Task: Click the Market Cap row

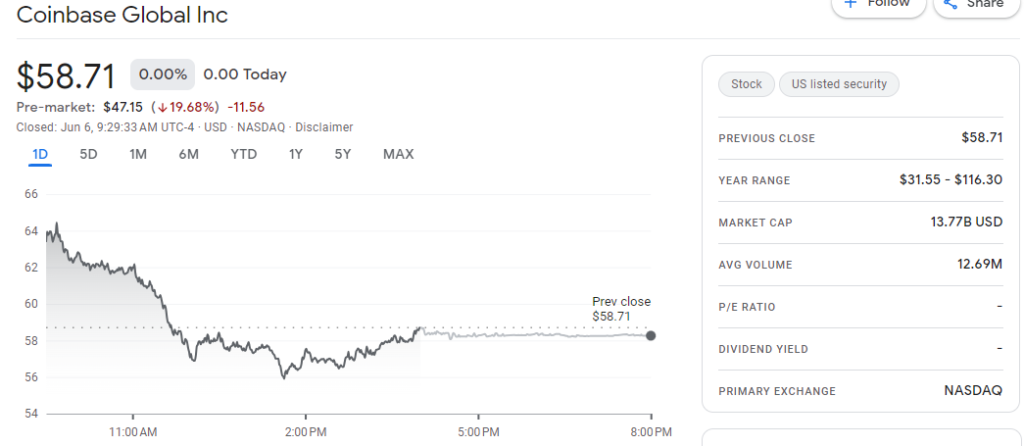Action: [x=860, y=222]
